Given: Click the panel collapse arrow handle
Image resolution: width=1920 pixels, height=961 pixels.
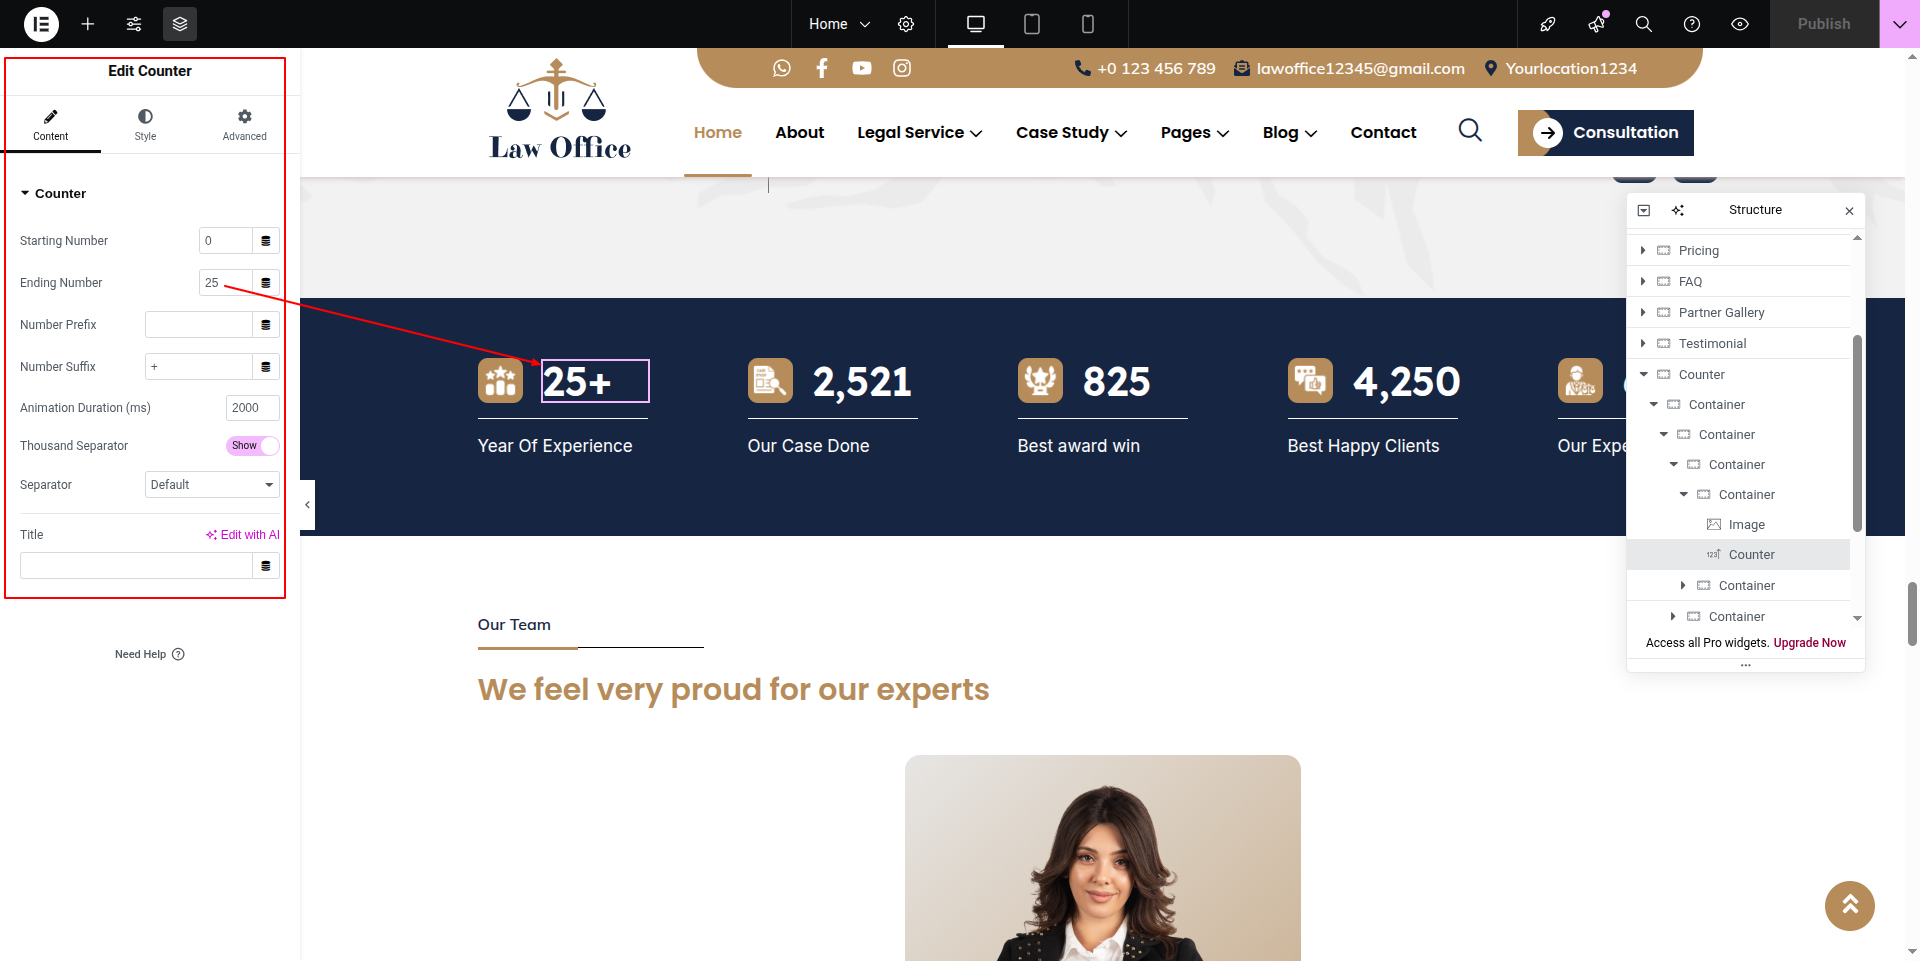Looking at the screenshot, I should tap(308, 505).
